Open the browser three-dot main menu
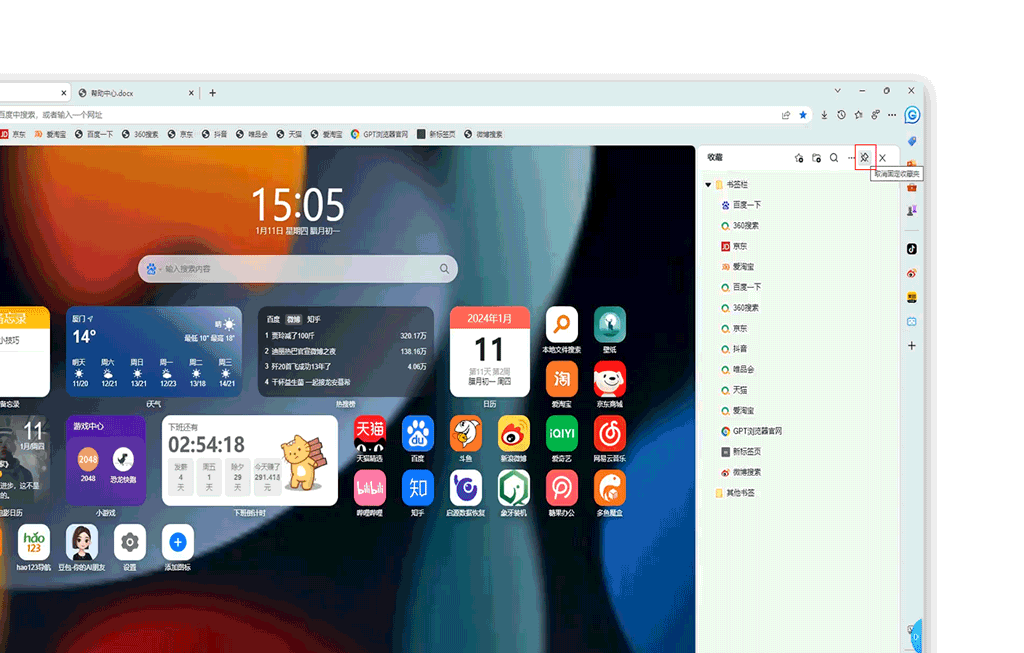This screenshot has height=653, width=1024. [x=892, y=115]
